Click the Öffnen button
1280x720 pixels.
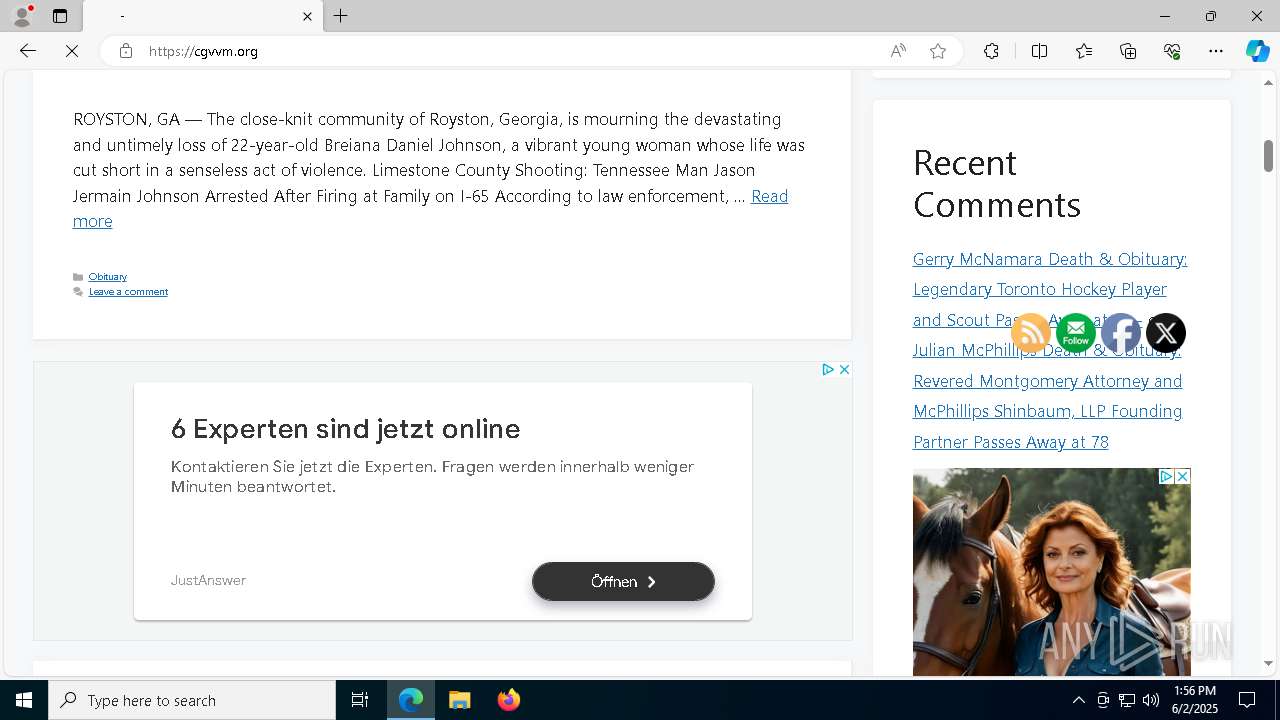623,581
